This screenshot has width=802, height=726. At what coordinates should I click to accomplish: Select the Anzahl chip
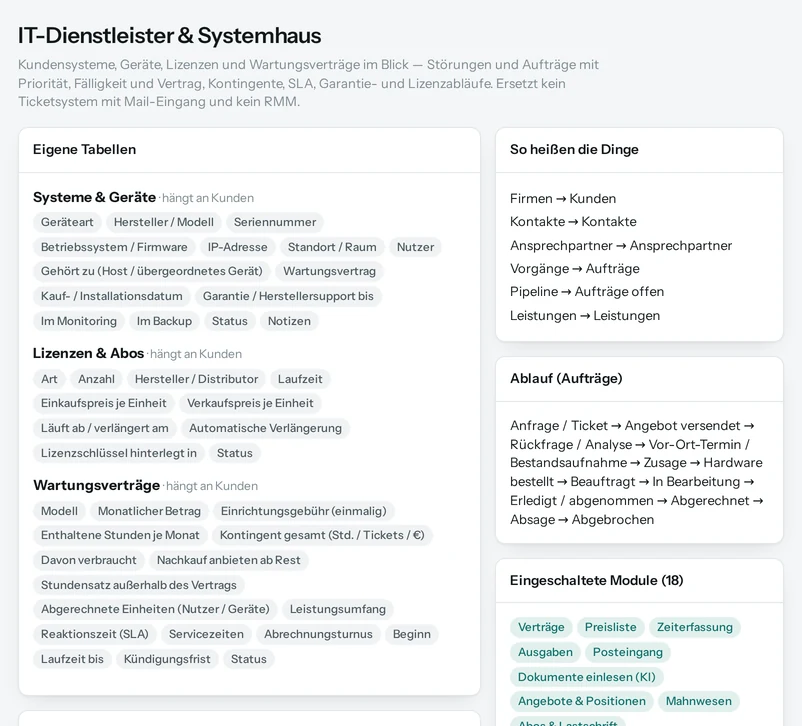[96, 379]
